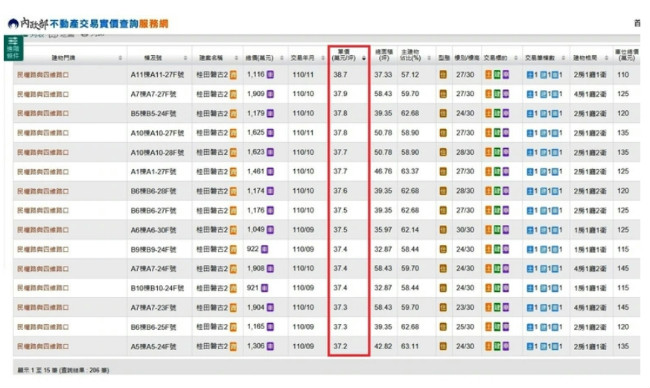Click the purple price-detail icon beside 1,461

[270, 172]
